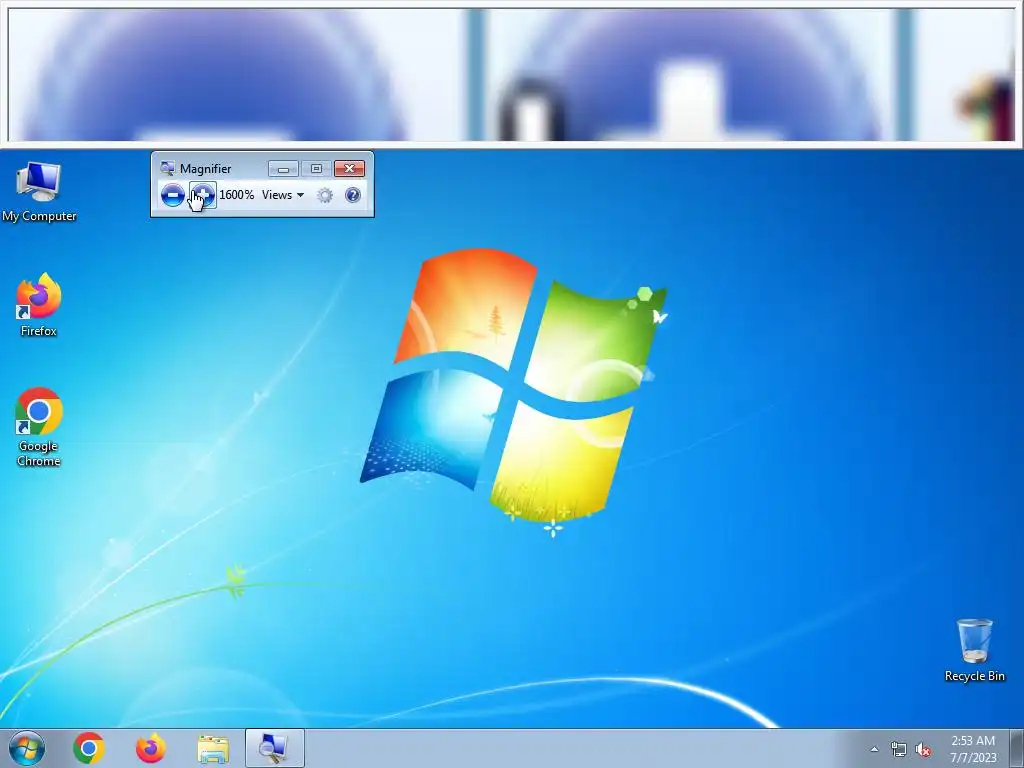Screen dimensions: 1024x768
Task: Open Windows Explorer from the taskbar
Action: (213, 749)
